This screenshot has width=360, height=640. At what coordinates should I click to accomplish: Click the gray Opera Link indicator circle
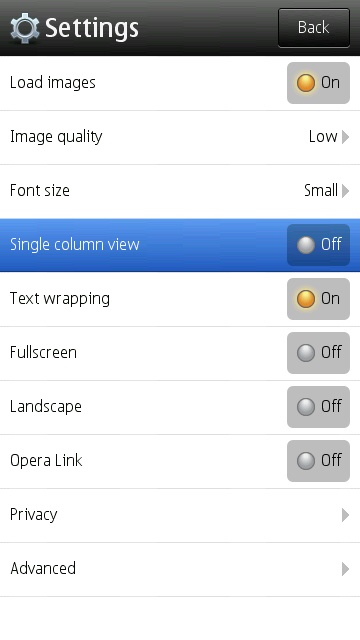click(x=306, y=461)
